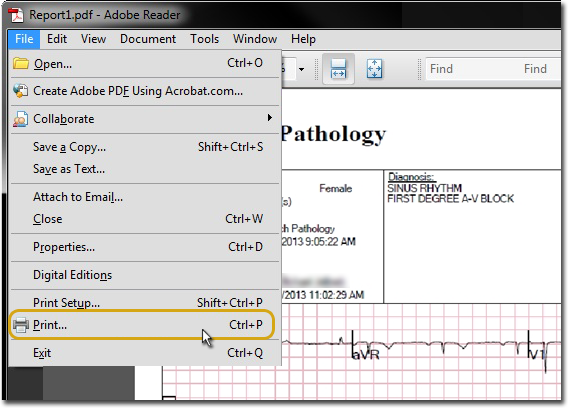Click the Fit Page toolbar icon
This screenshot has width=569, height=409.
coord(374,69)
